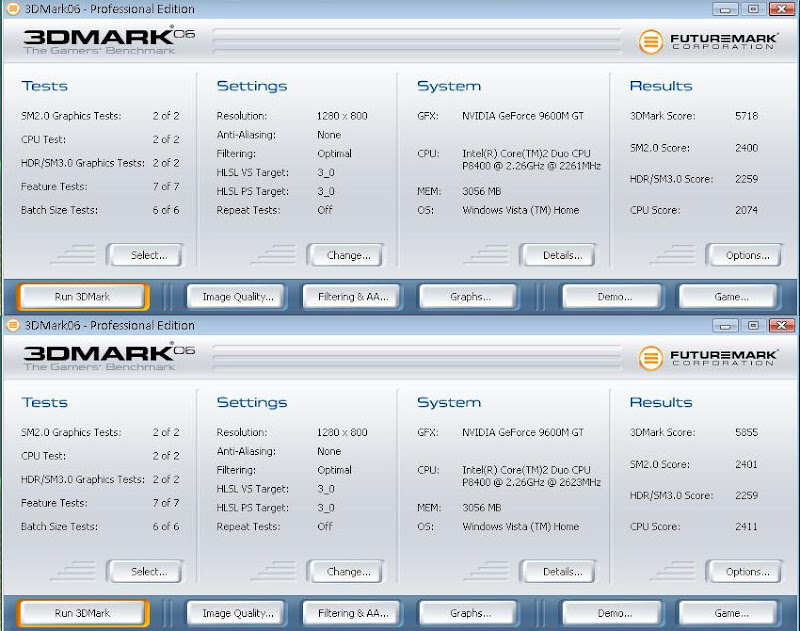The width and height of the screenshot is (800, 631).
Task: Click the 3DMark06 logo in upper window
Action: click(109, 41)
